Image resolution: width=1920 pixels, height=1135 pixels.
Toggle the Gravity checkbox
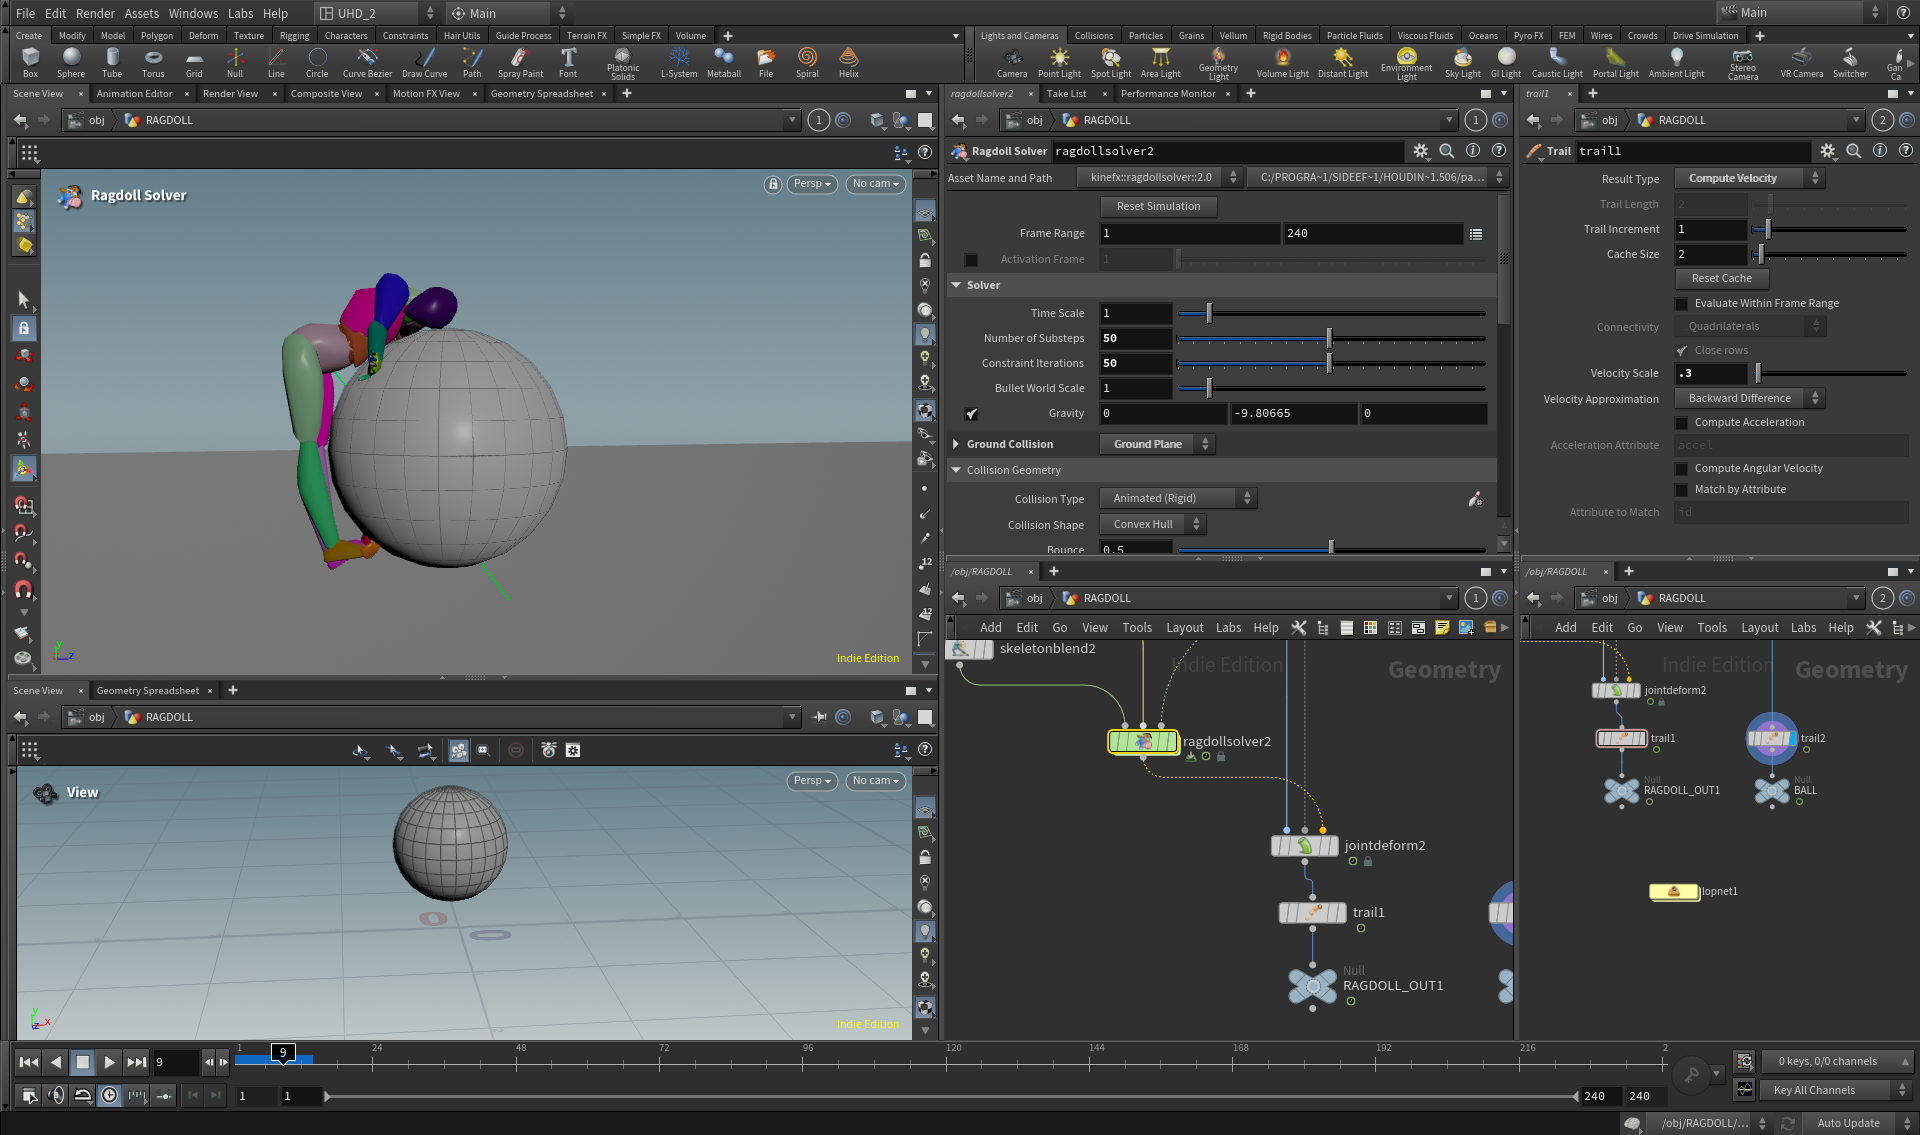tap(971, 413)
